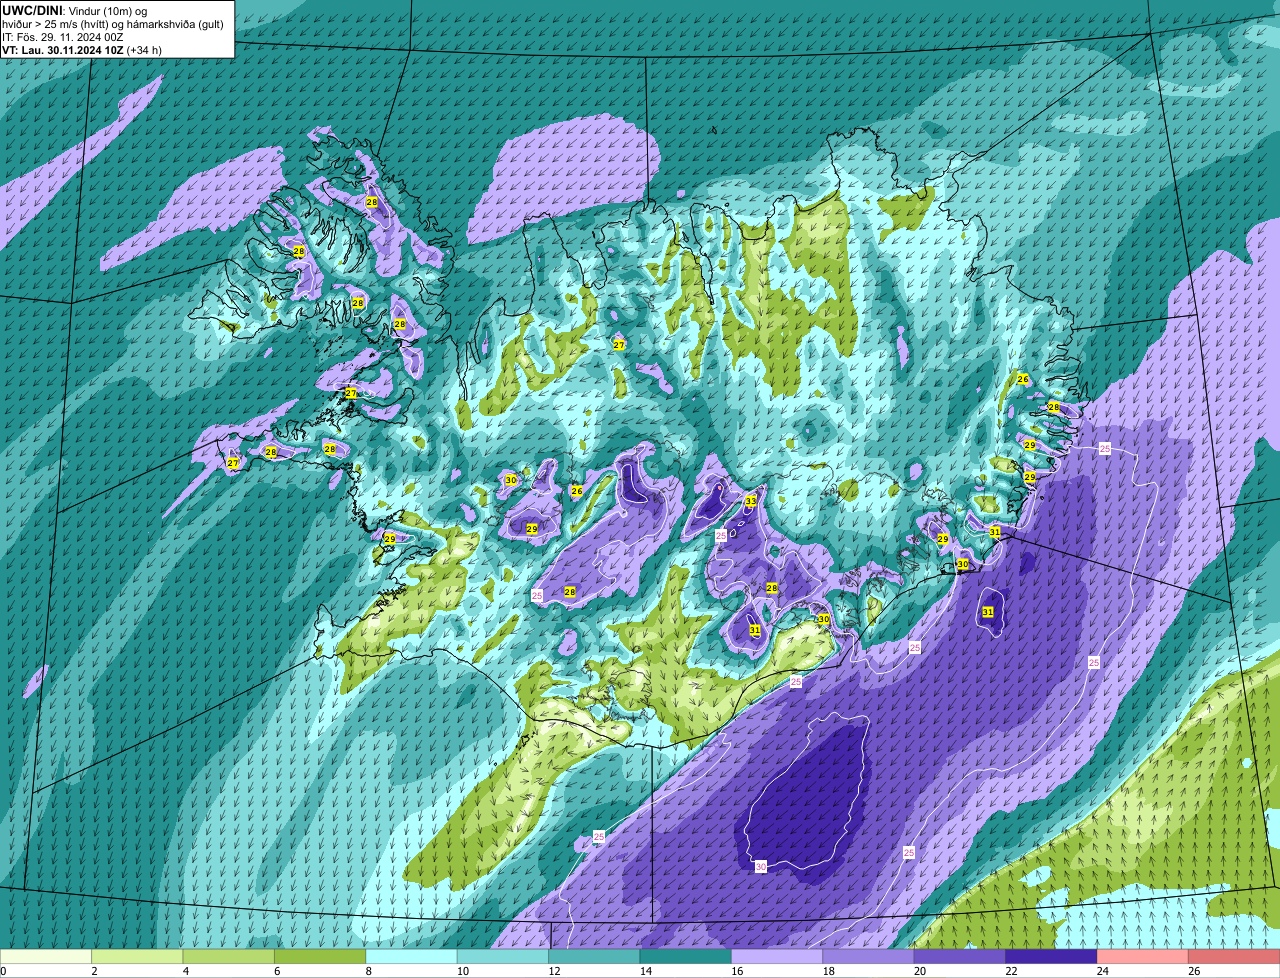Select the 'VT: Lau. 30.11.2024 10Z (+34 h)' line

(82, 50)
